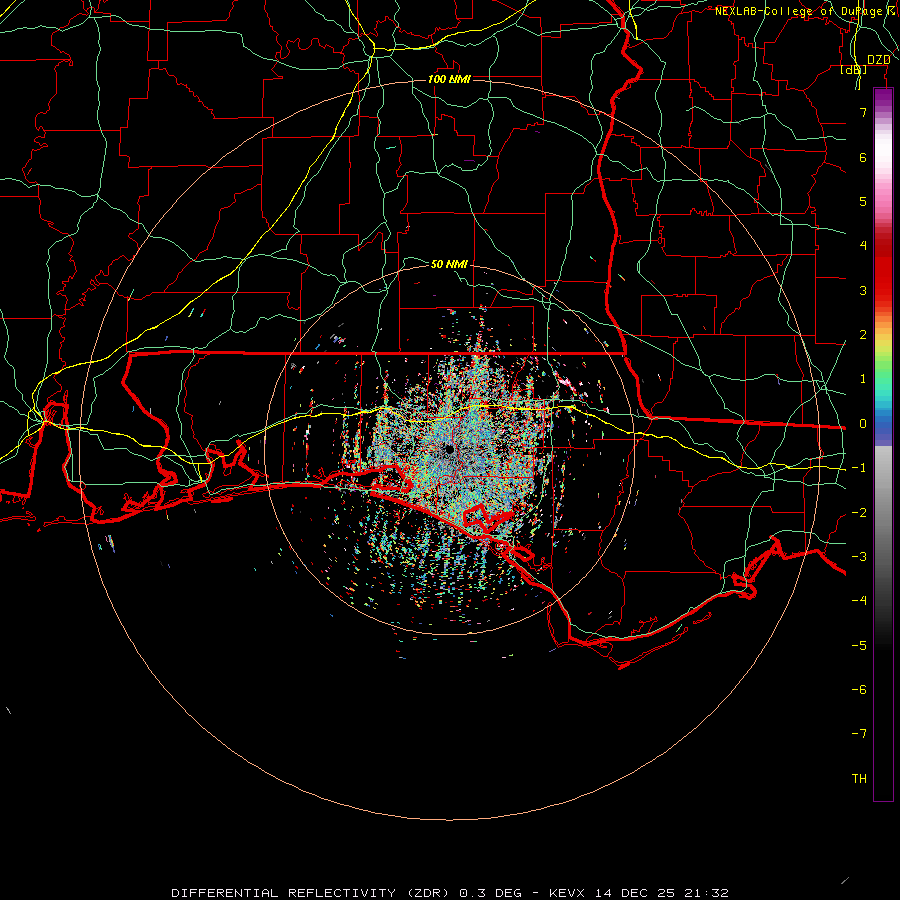Click the 100 NMI range ring label
This screenshot has height=900, width=900.
pyautogui.click(x=449, y=79)
